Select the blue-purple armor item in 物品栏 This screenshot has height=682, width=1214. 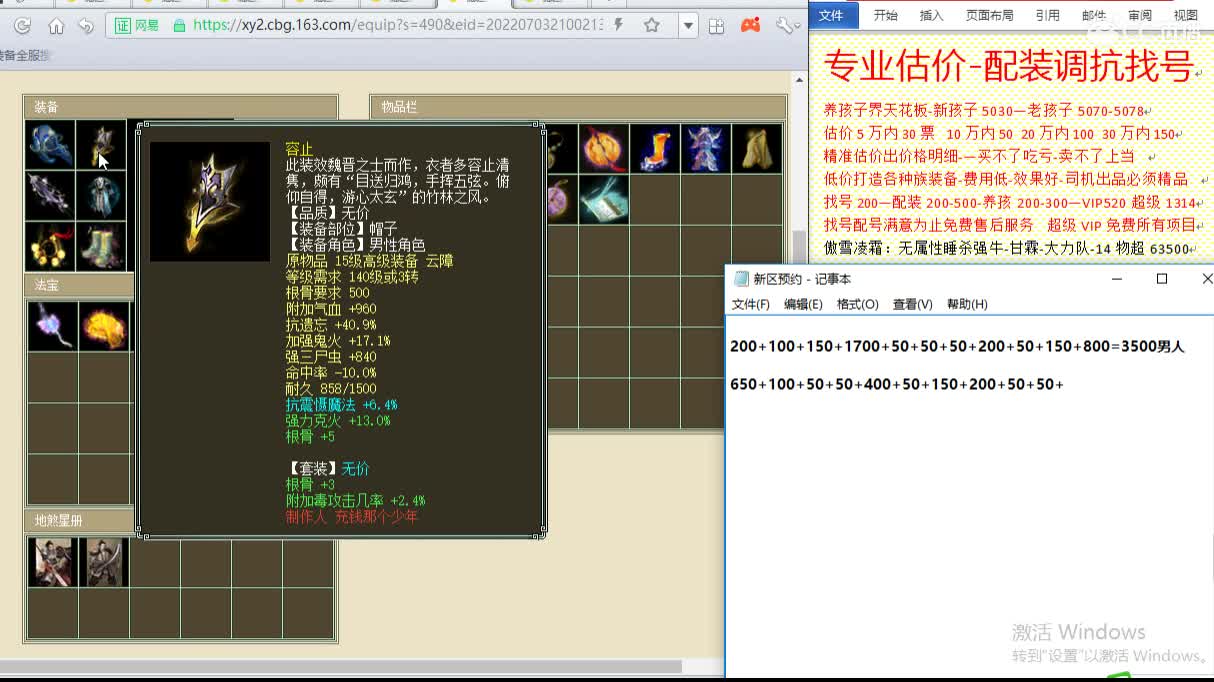[706, 148]
